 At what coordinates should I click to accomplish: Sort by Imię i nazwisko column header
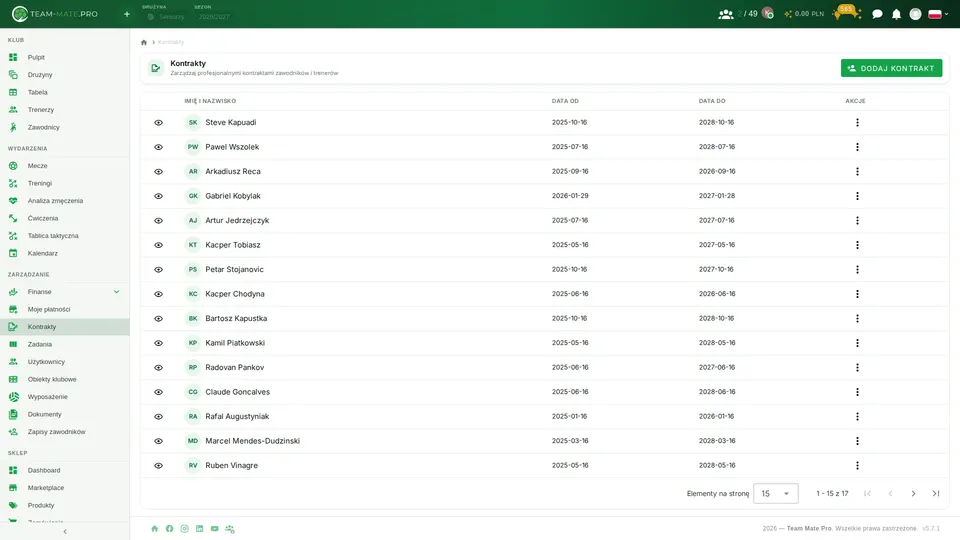210,101
